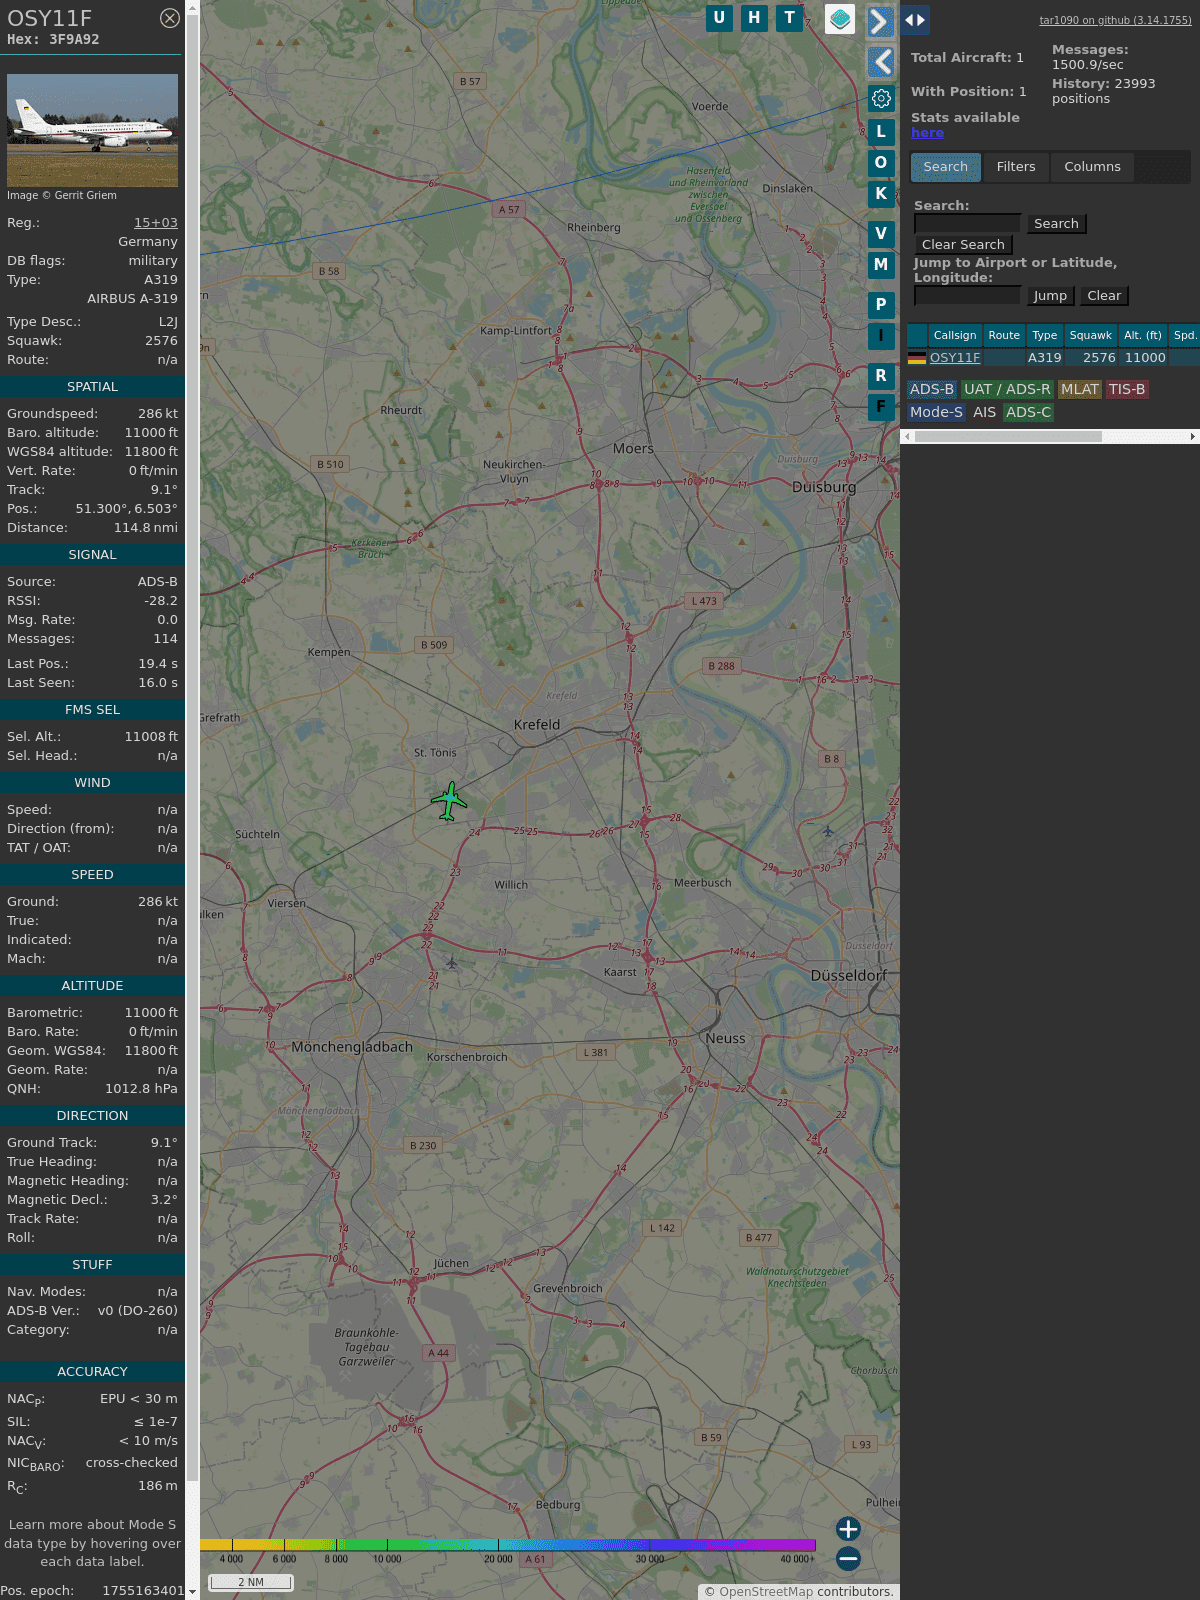Image resolution: width=1200 pixels, height=1600 pixels.
Task: Open the settings gear on the map
Action: (x=880, y=98)
